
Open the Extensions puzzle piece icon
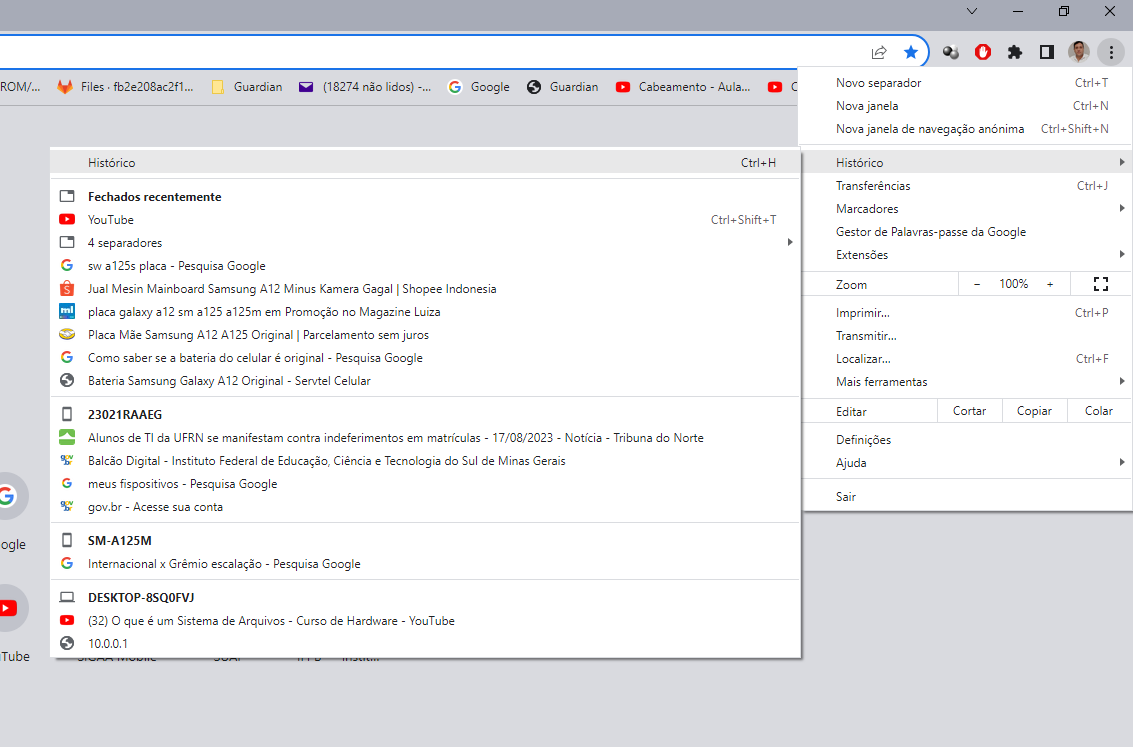1014,52
